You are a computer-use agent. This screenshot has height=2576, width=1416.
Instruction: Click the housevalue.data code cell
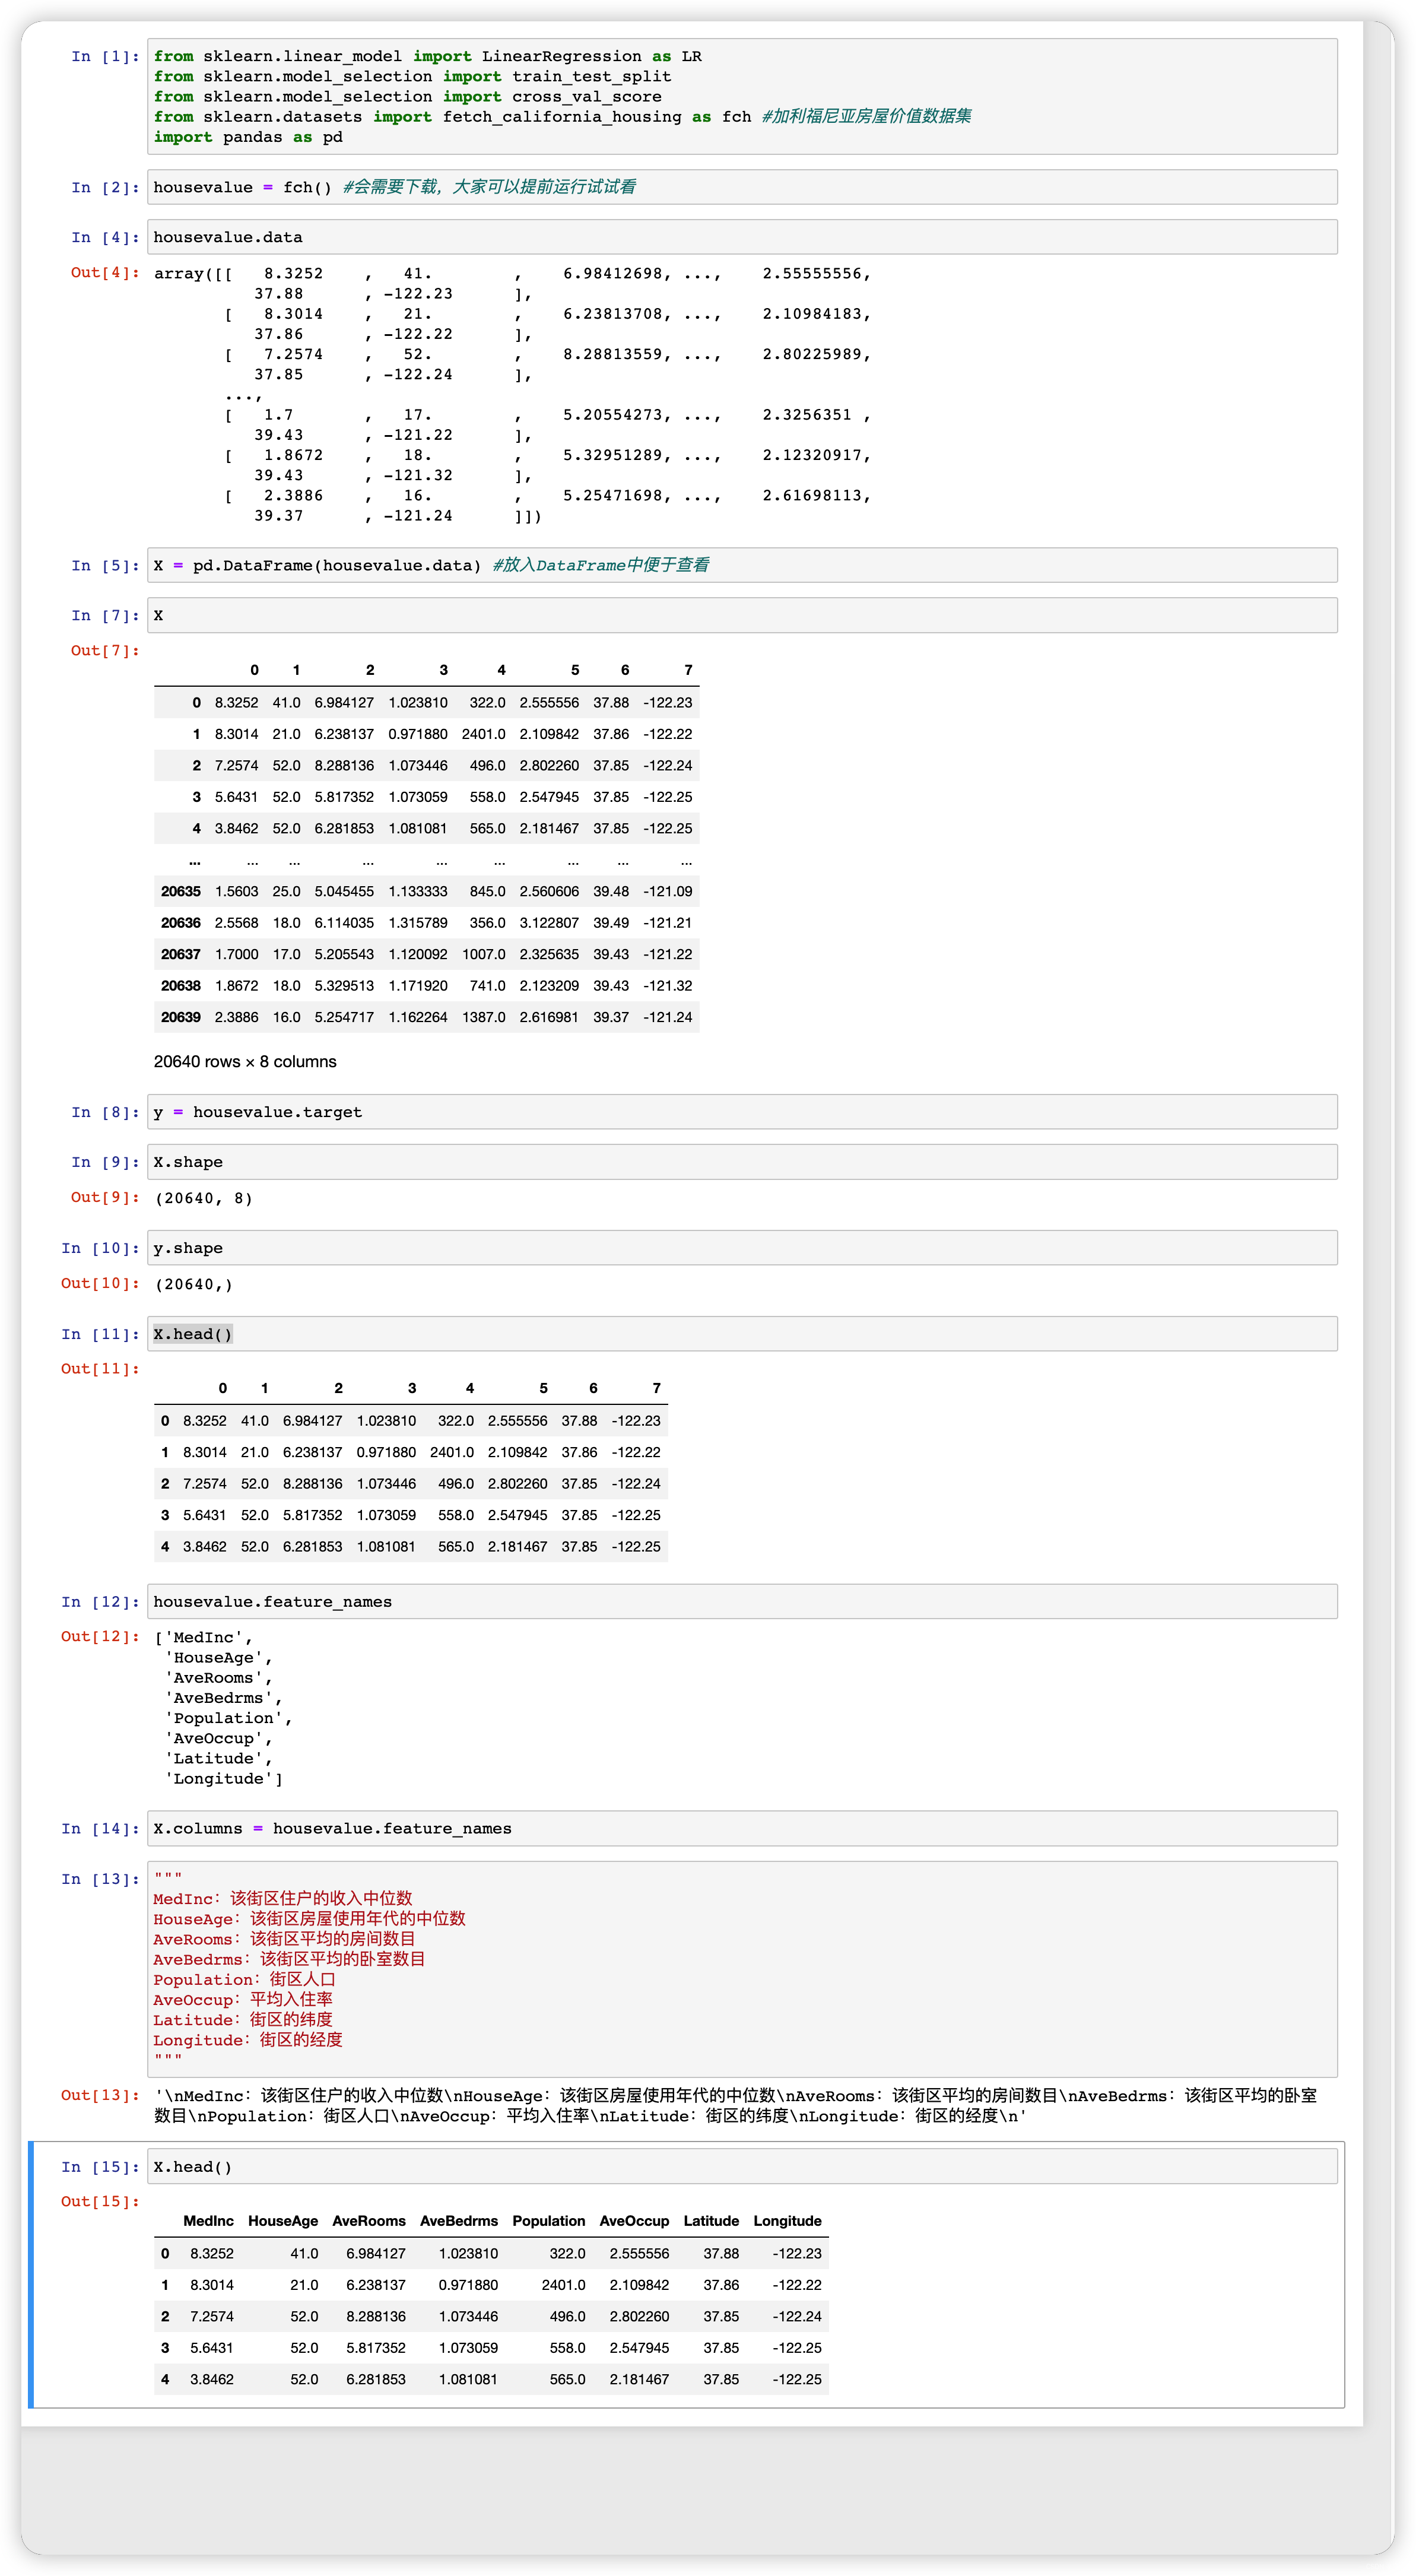click(742, 237)
